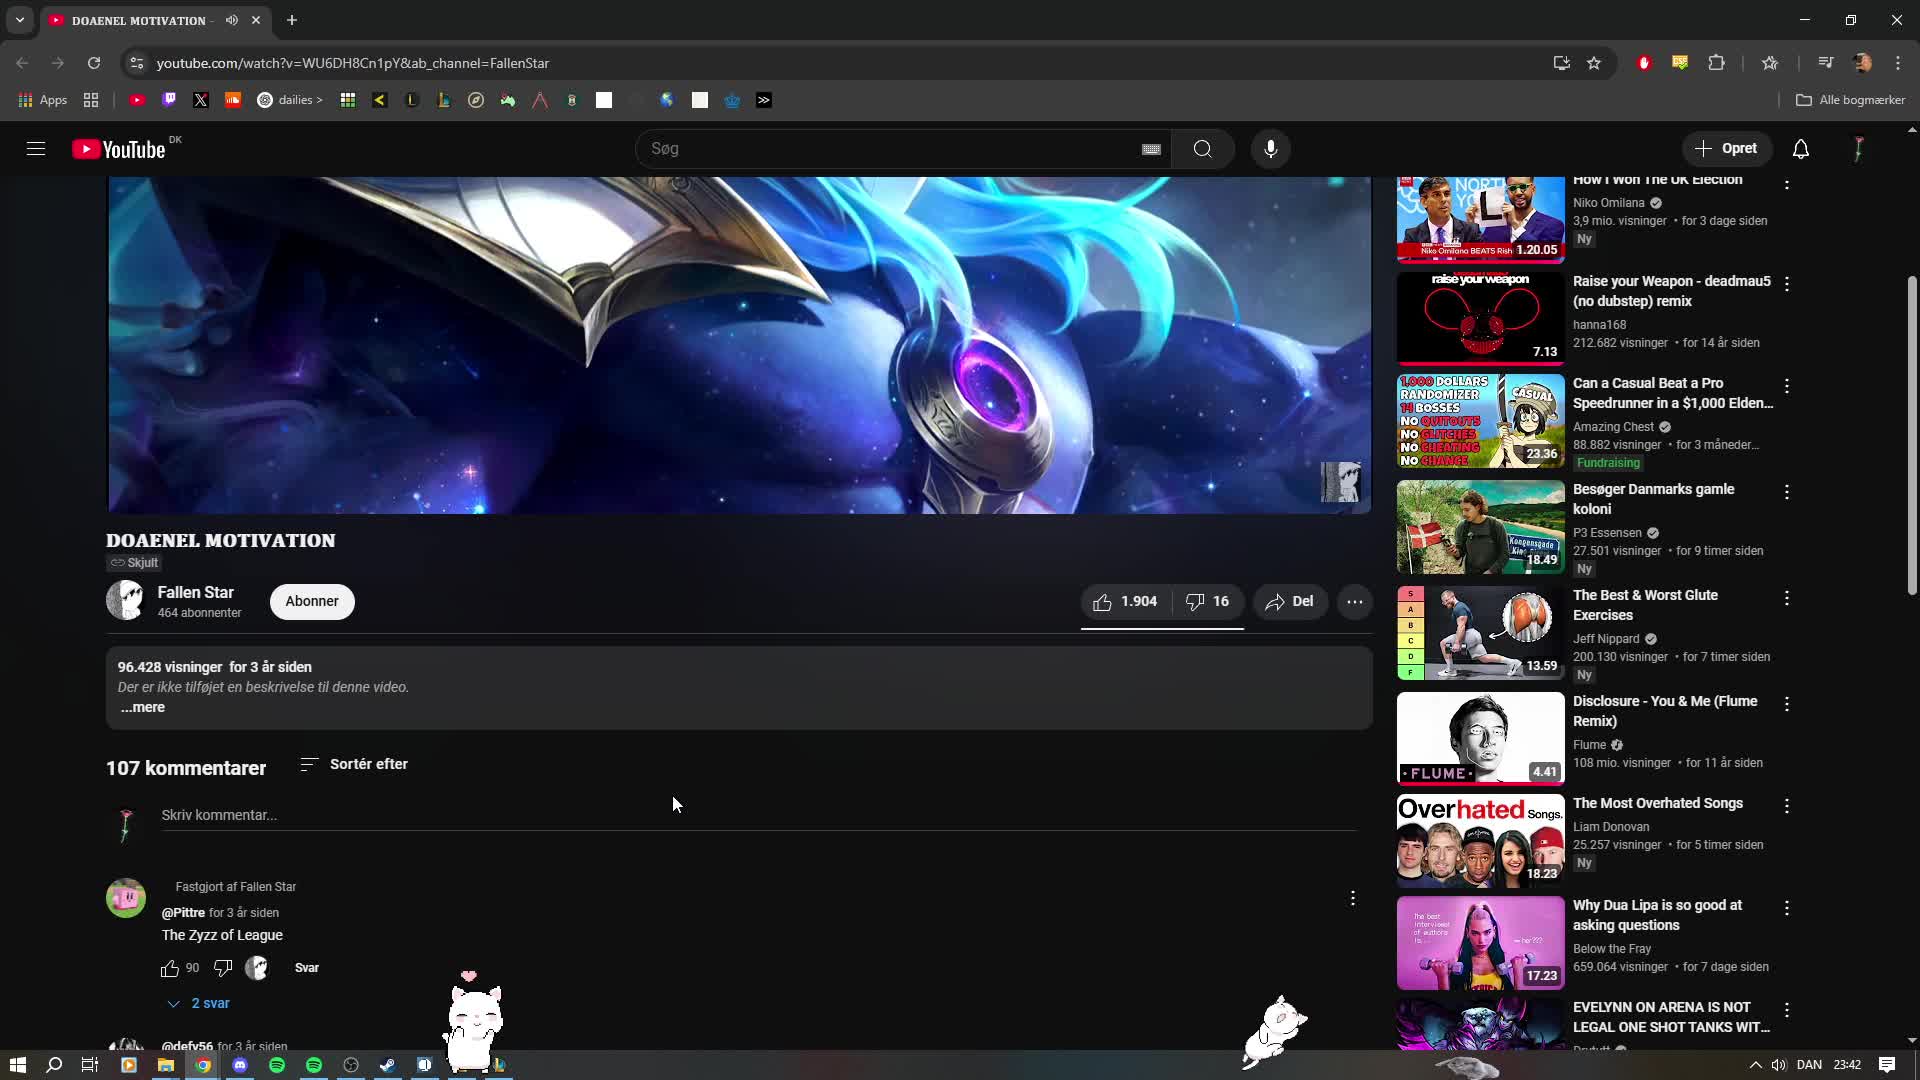Screen dimensions: 1920x1080
Task: Open the Fallen Star channel avatar
Action: point(125,601)
